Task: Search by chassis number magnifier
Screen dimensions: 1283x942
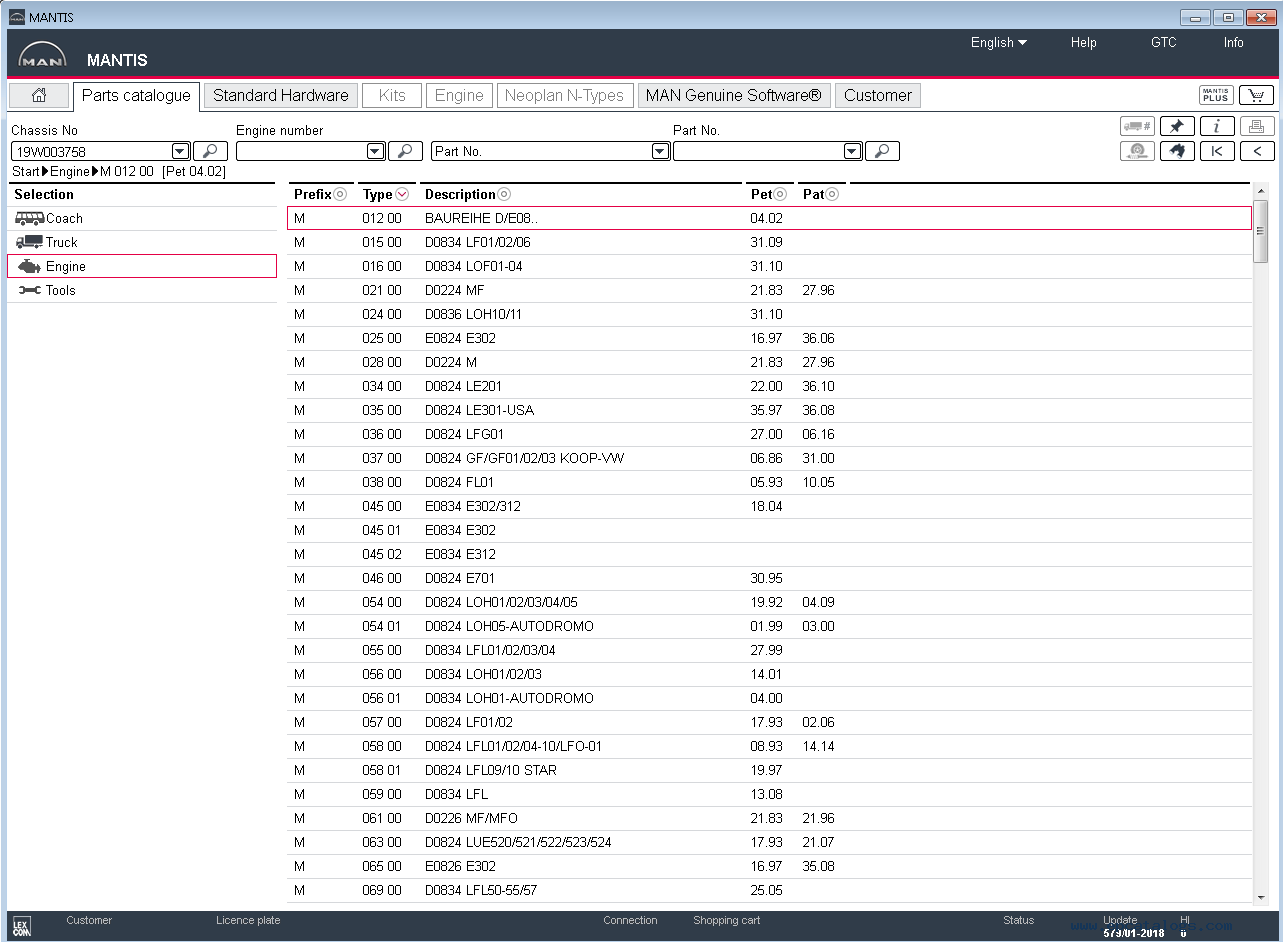Action: [210, 151]
